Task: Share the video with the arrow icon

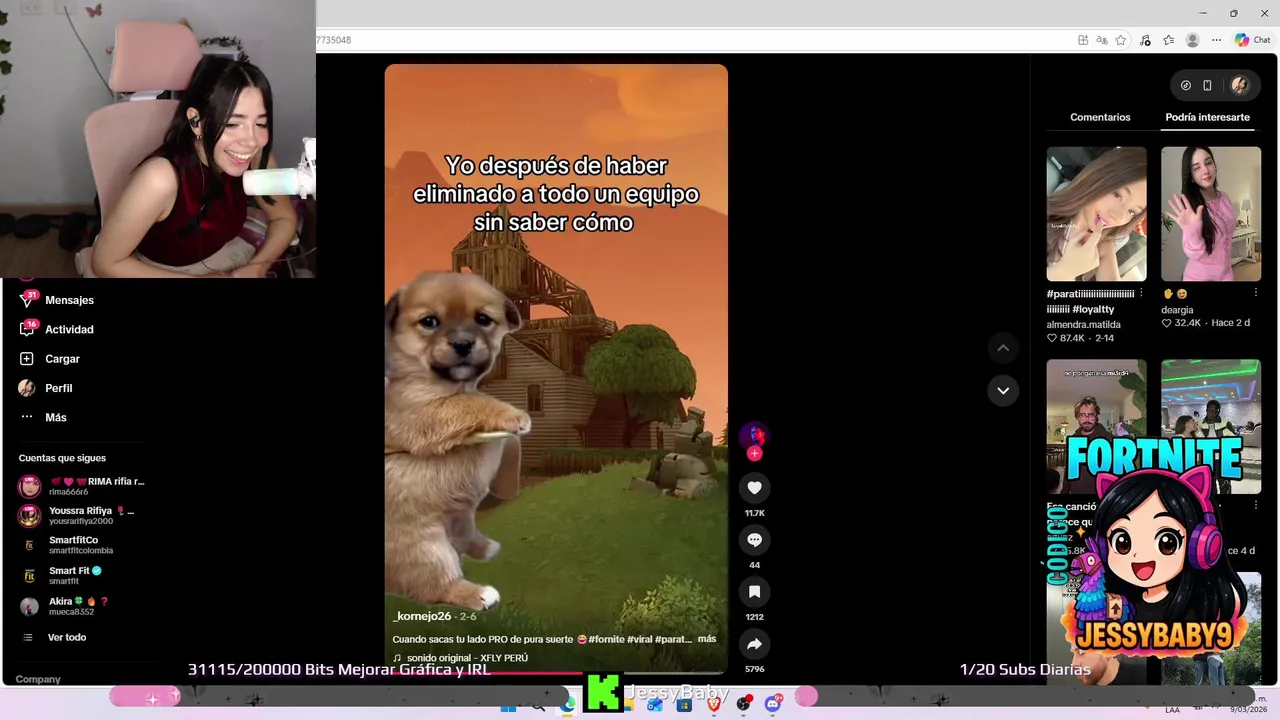Action: tap(754, 644)
